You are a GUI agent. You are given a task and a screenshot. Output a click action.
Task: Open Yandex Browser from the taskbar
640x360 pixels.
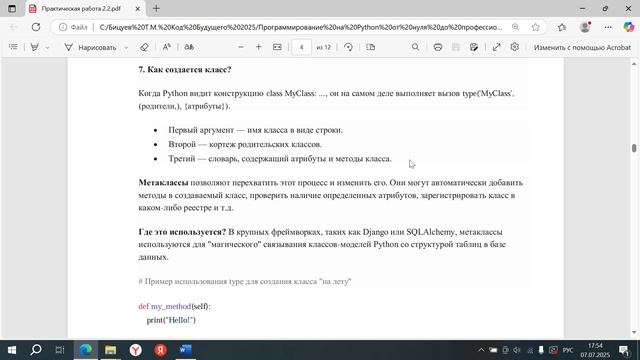tap(136, 350)
